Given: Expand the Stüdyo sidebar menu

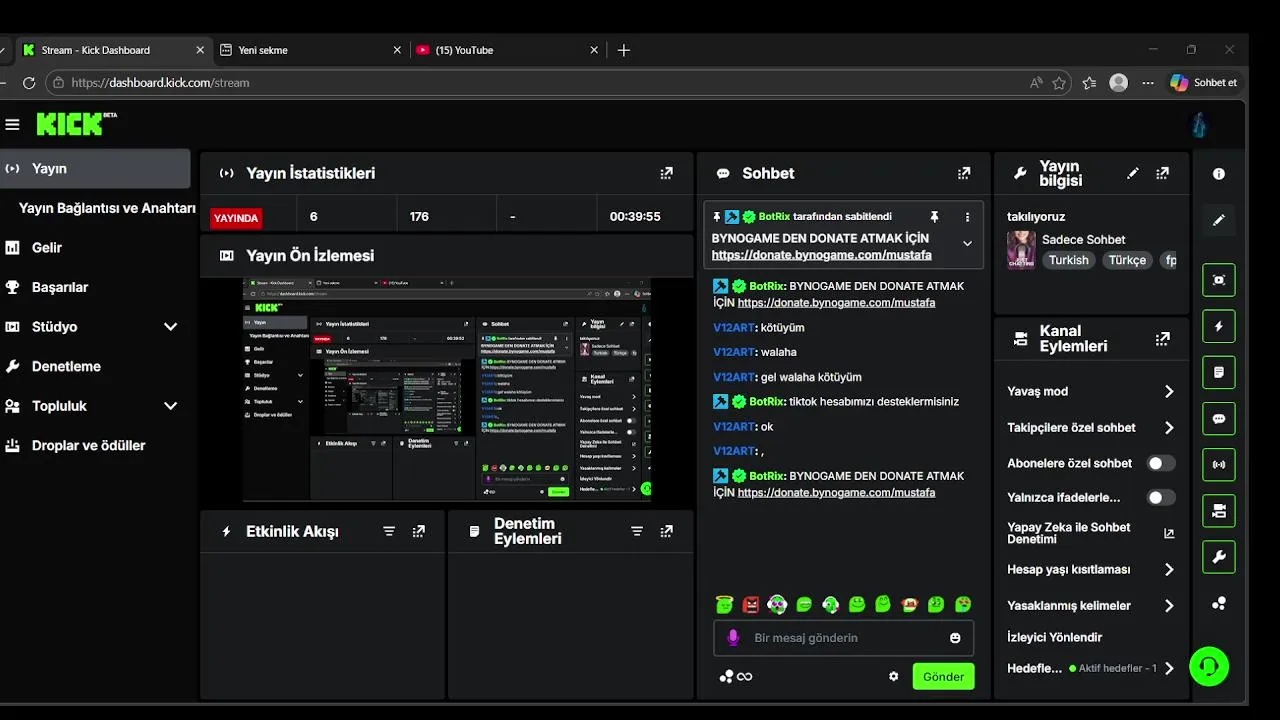Looking at the screenshot, I should [x=170, y=327].
